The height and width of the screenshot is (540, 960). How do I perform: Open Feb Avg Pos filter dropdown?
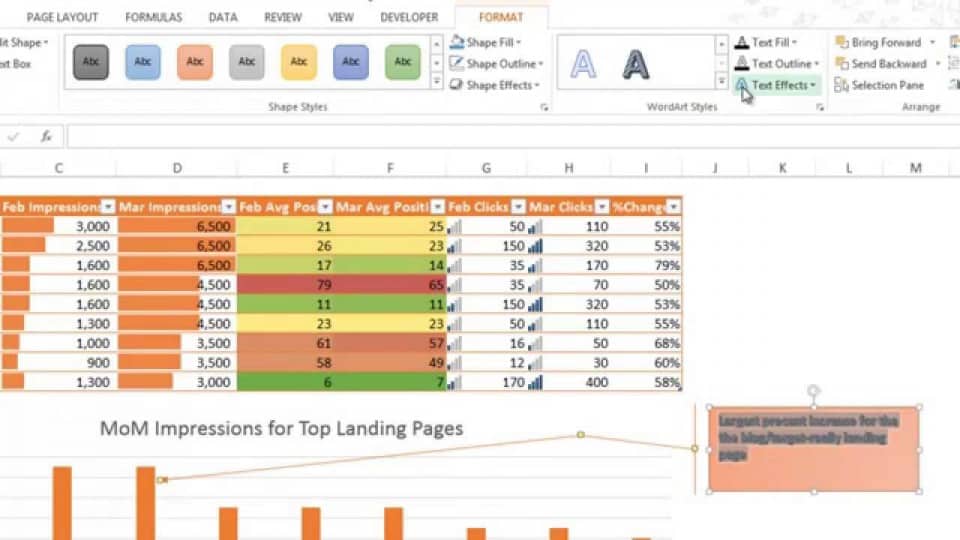pos(325,207)
